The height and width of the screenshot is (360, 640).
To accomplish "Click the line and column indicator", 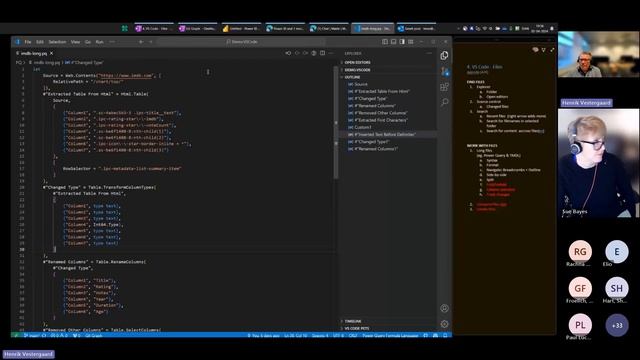I will [x=296, y=336].
